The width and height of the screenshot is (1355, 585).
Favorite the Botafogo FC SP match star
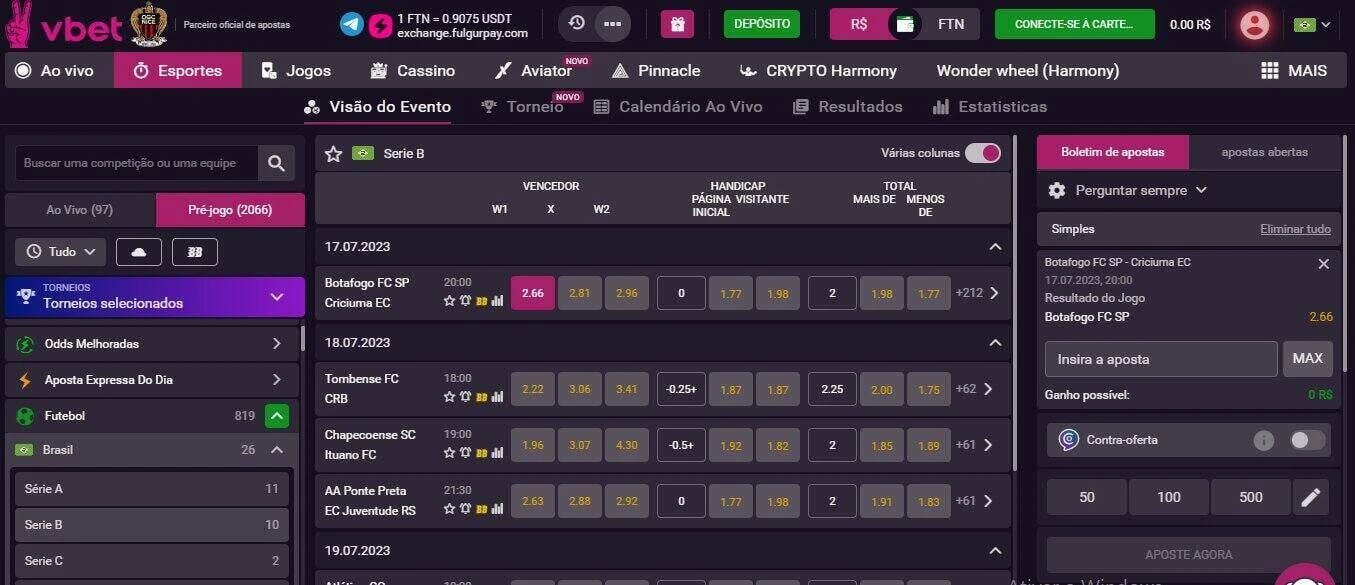[x=449, y=300]
